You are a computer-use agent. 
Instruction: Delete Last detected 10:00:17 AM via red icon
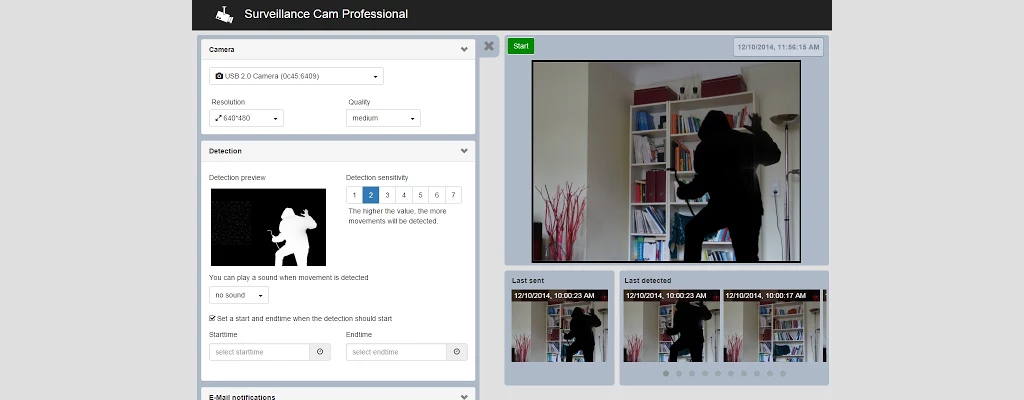pyautogui.click(x=816, y=296)
